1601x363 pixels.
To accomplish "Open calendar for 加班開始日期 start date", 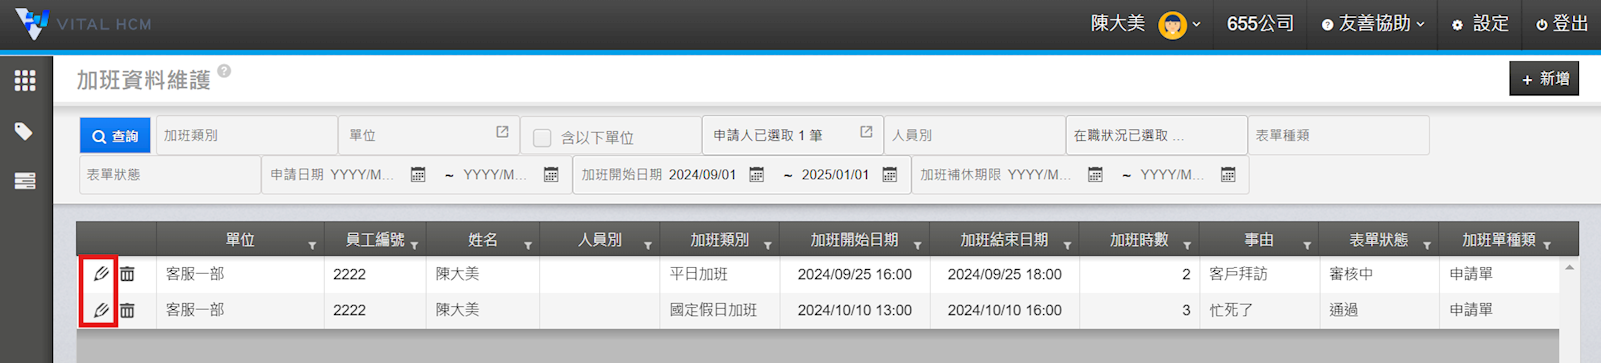I will pos(757,175).
